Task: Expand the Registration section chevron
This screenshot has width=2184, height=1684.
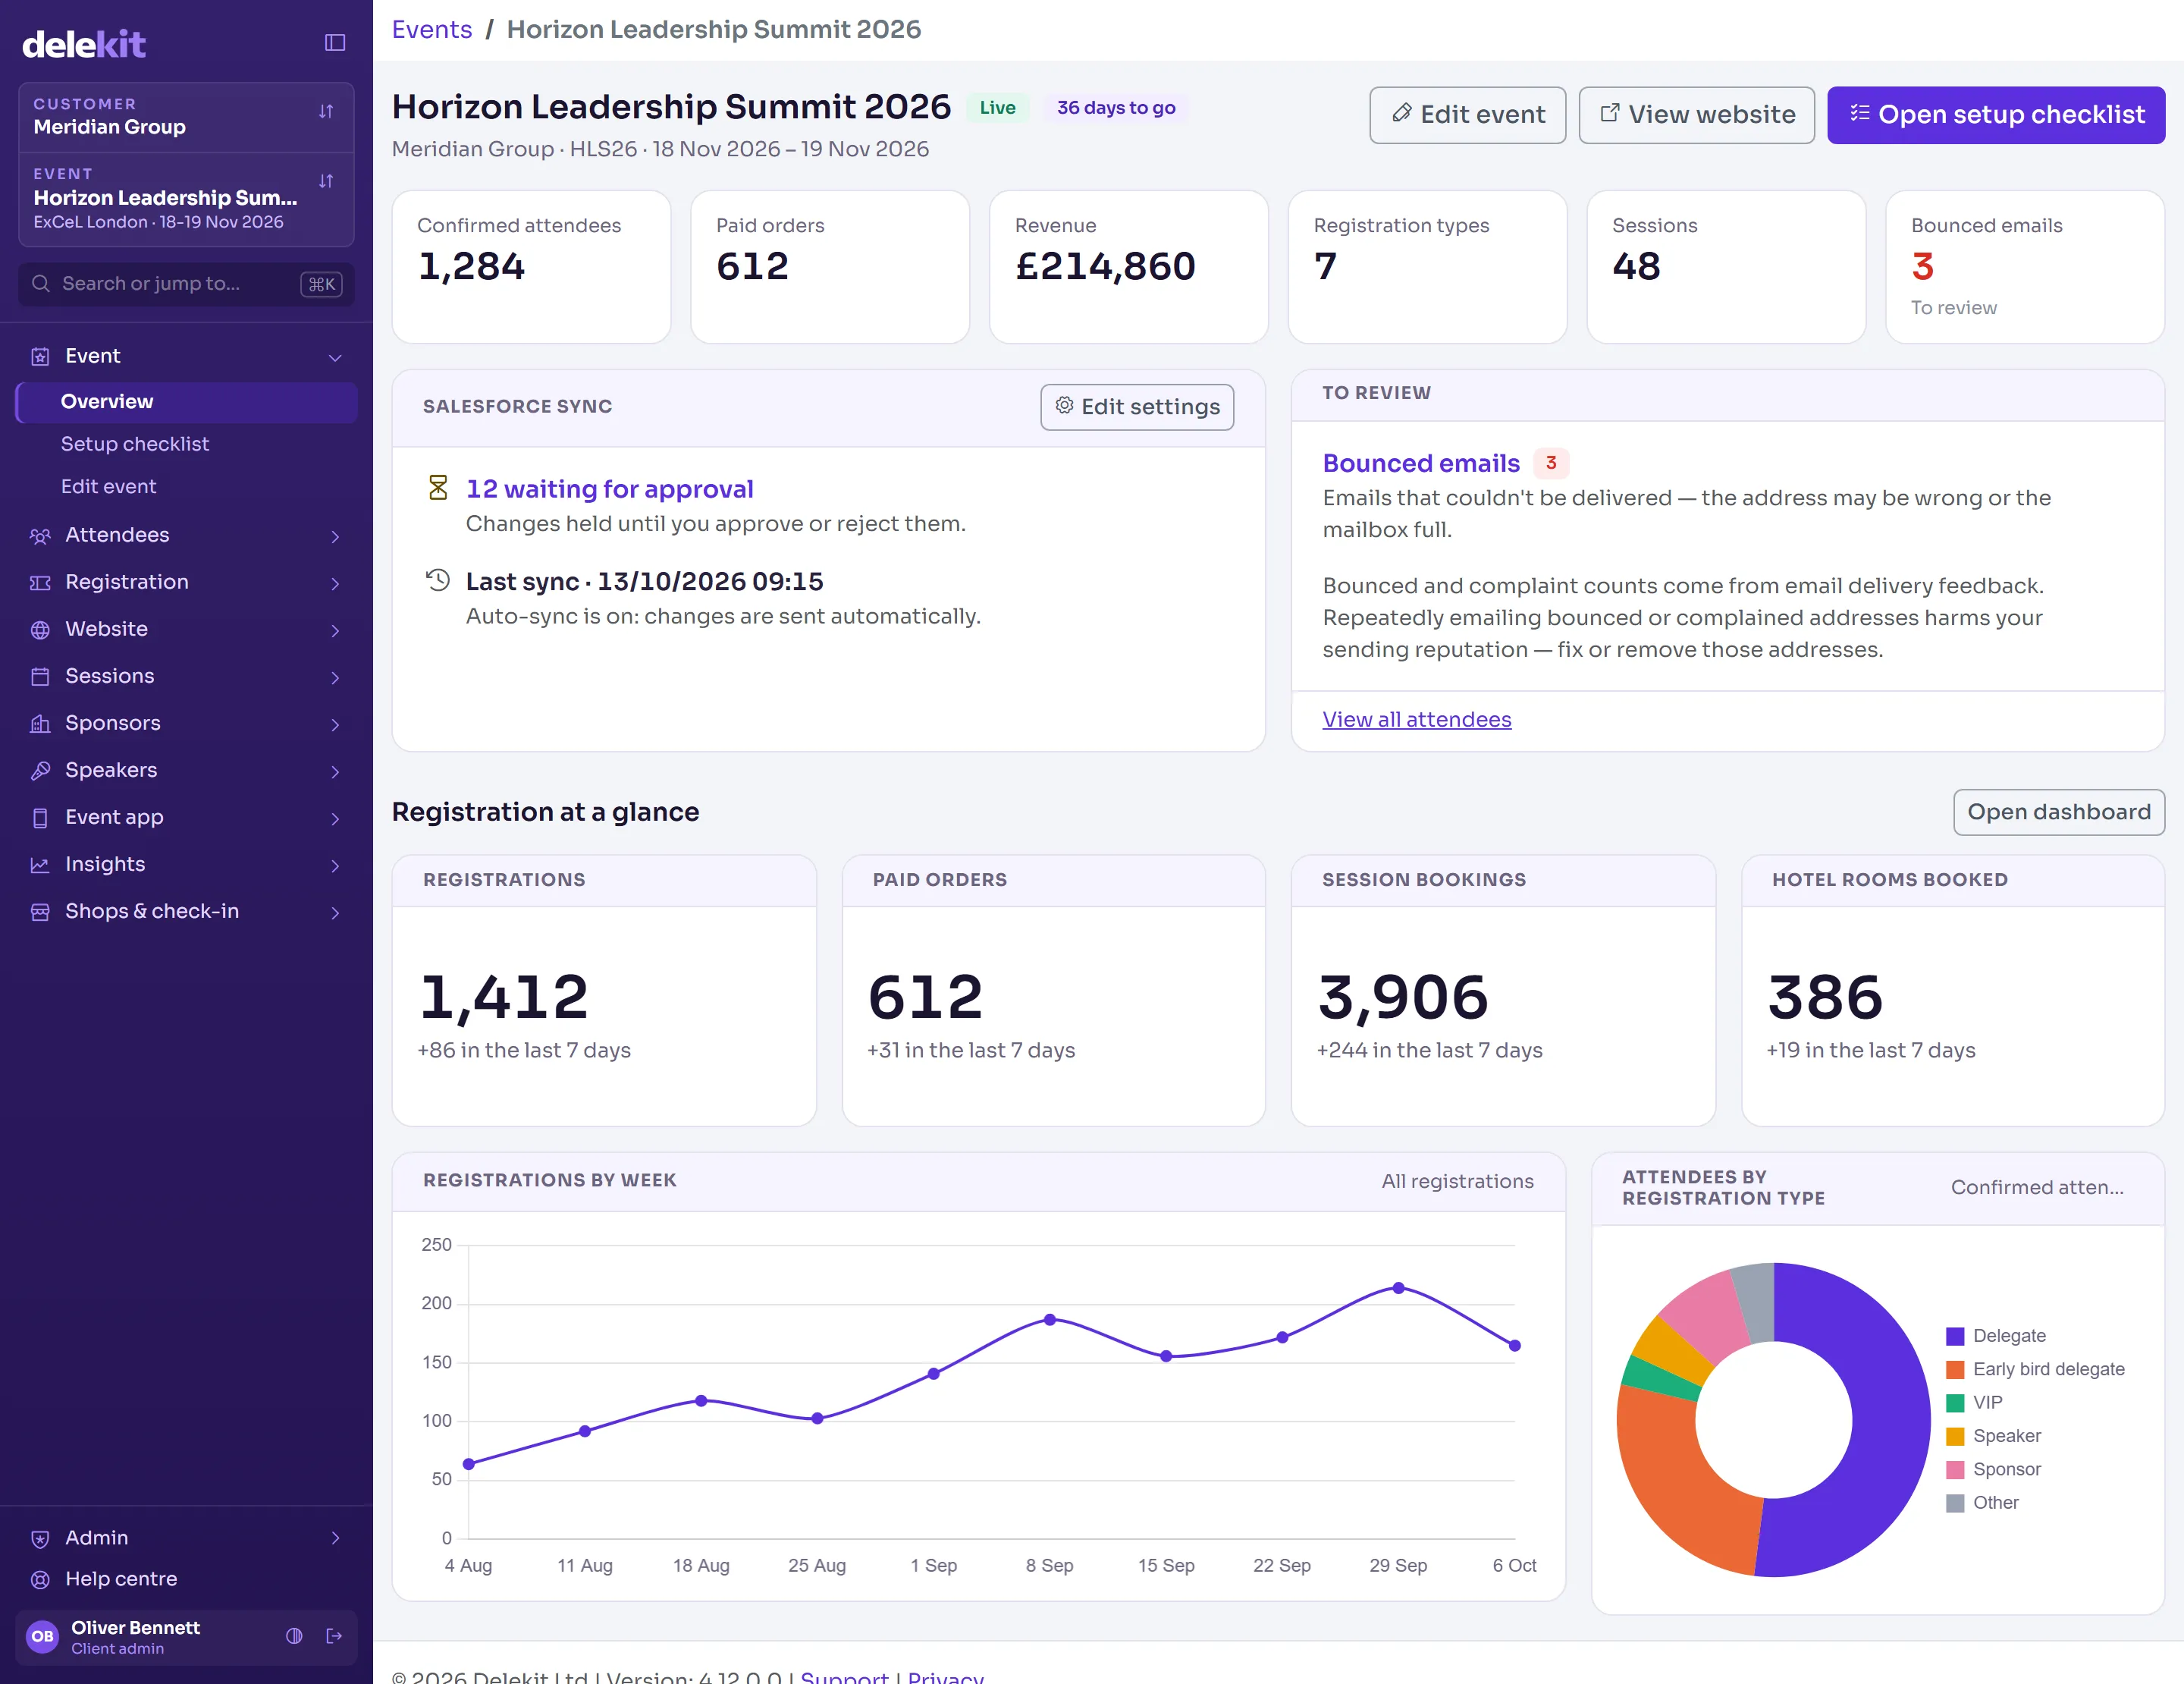Action: [335, 583]
